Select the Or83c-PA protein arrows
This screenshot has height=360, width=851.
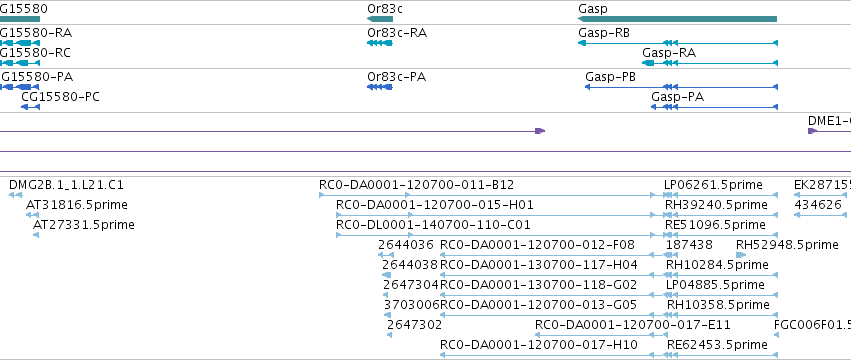pyautogui.click(x=380, y=87)
